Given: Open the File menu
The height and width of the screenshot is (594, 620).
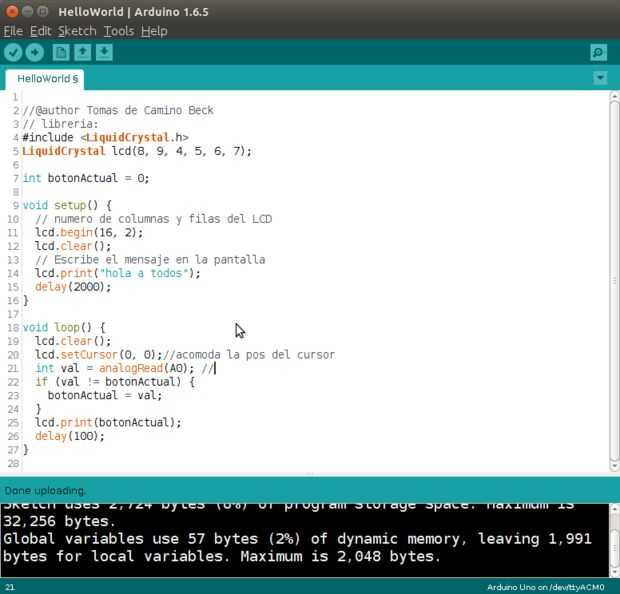Looking at the screenshot, I should click(13, 31).
